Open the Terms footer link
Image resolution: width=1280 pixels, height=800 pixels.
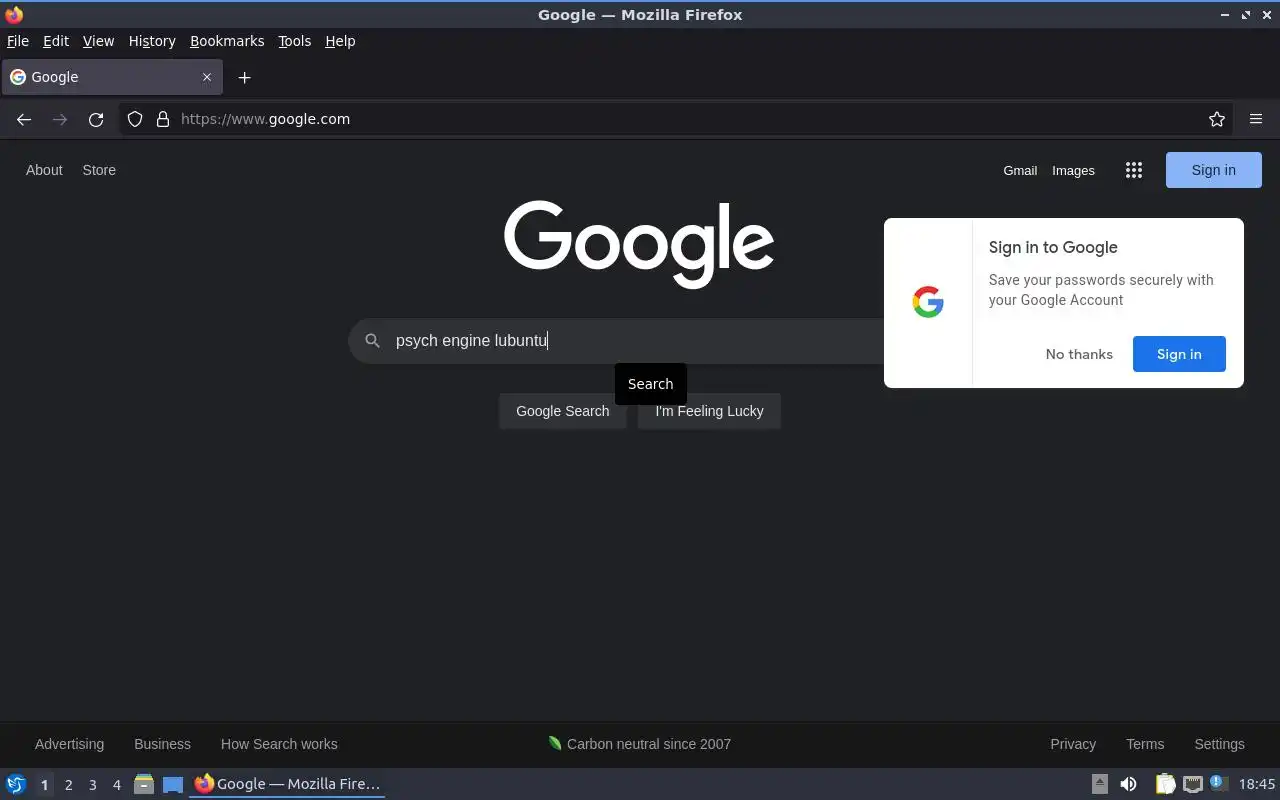1145,744
